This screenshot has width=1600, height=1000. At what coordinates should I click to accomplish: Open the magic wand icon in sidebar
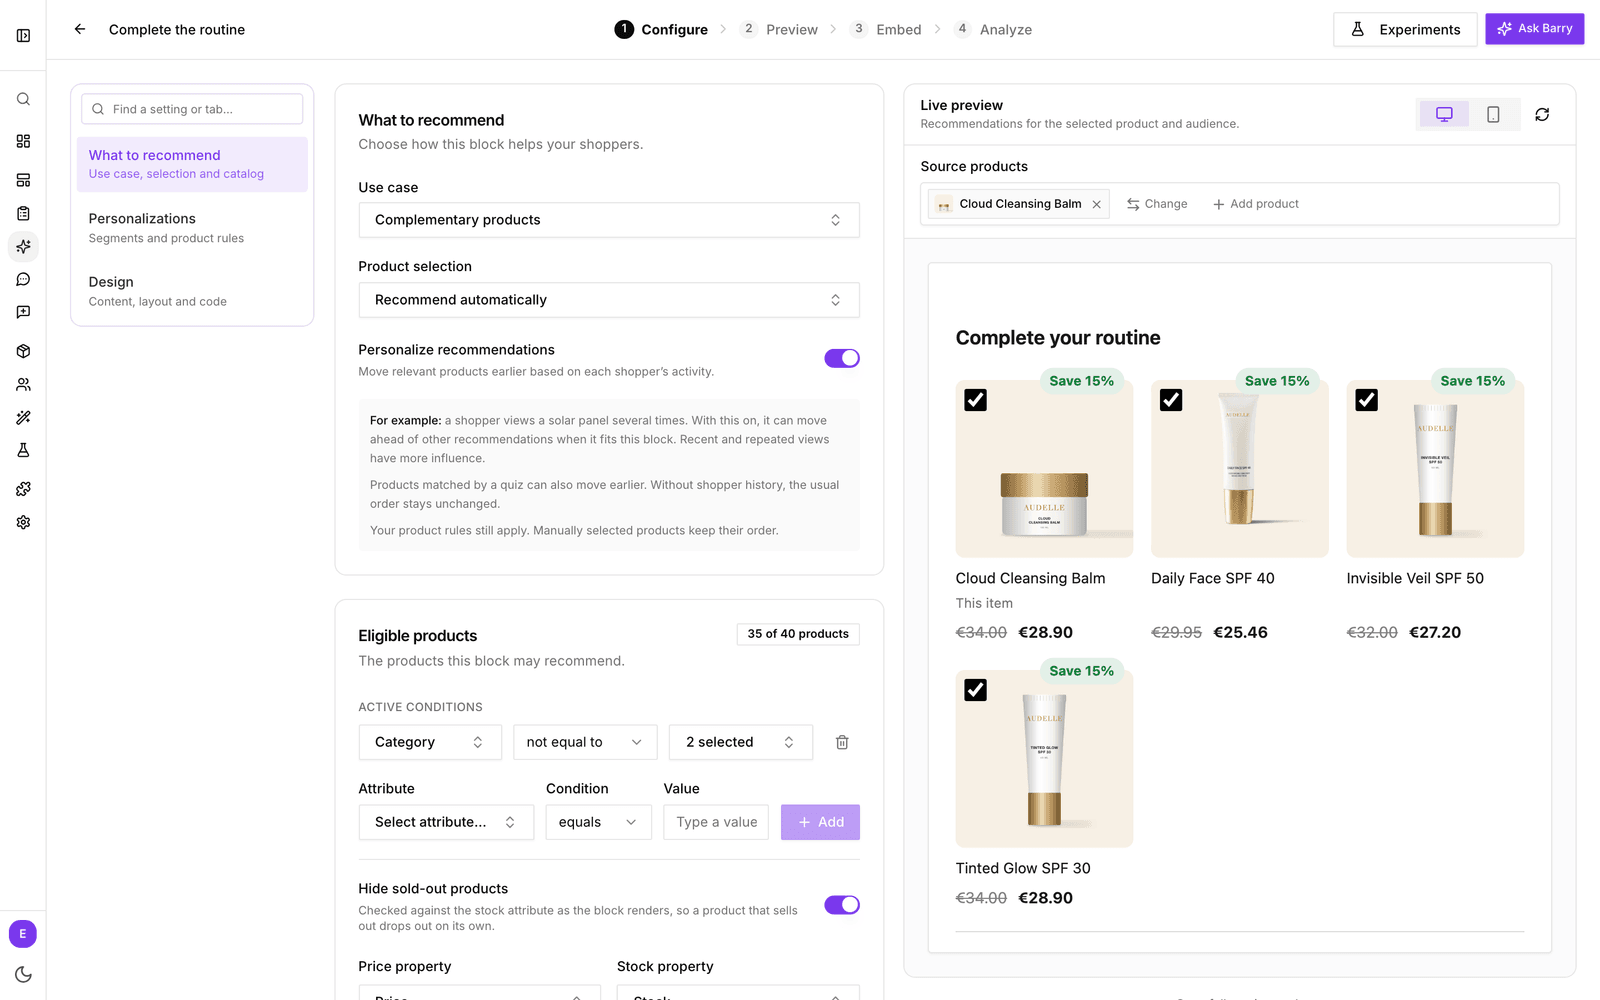[23, 417]
